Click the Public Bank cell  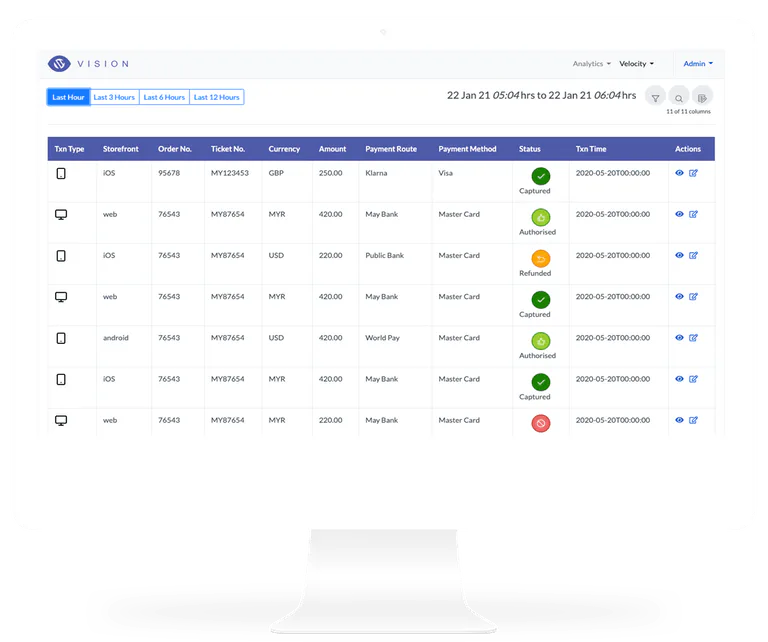[x=384, y=255]
